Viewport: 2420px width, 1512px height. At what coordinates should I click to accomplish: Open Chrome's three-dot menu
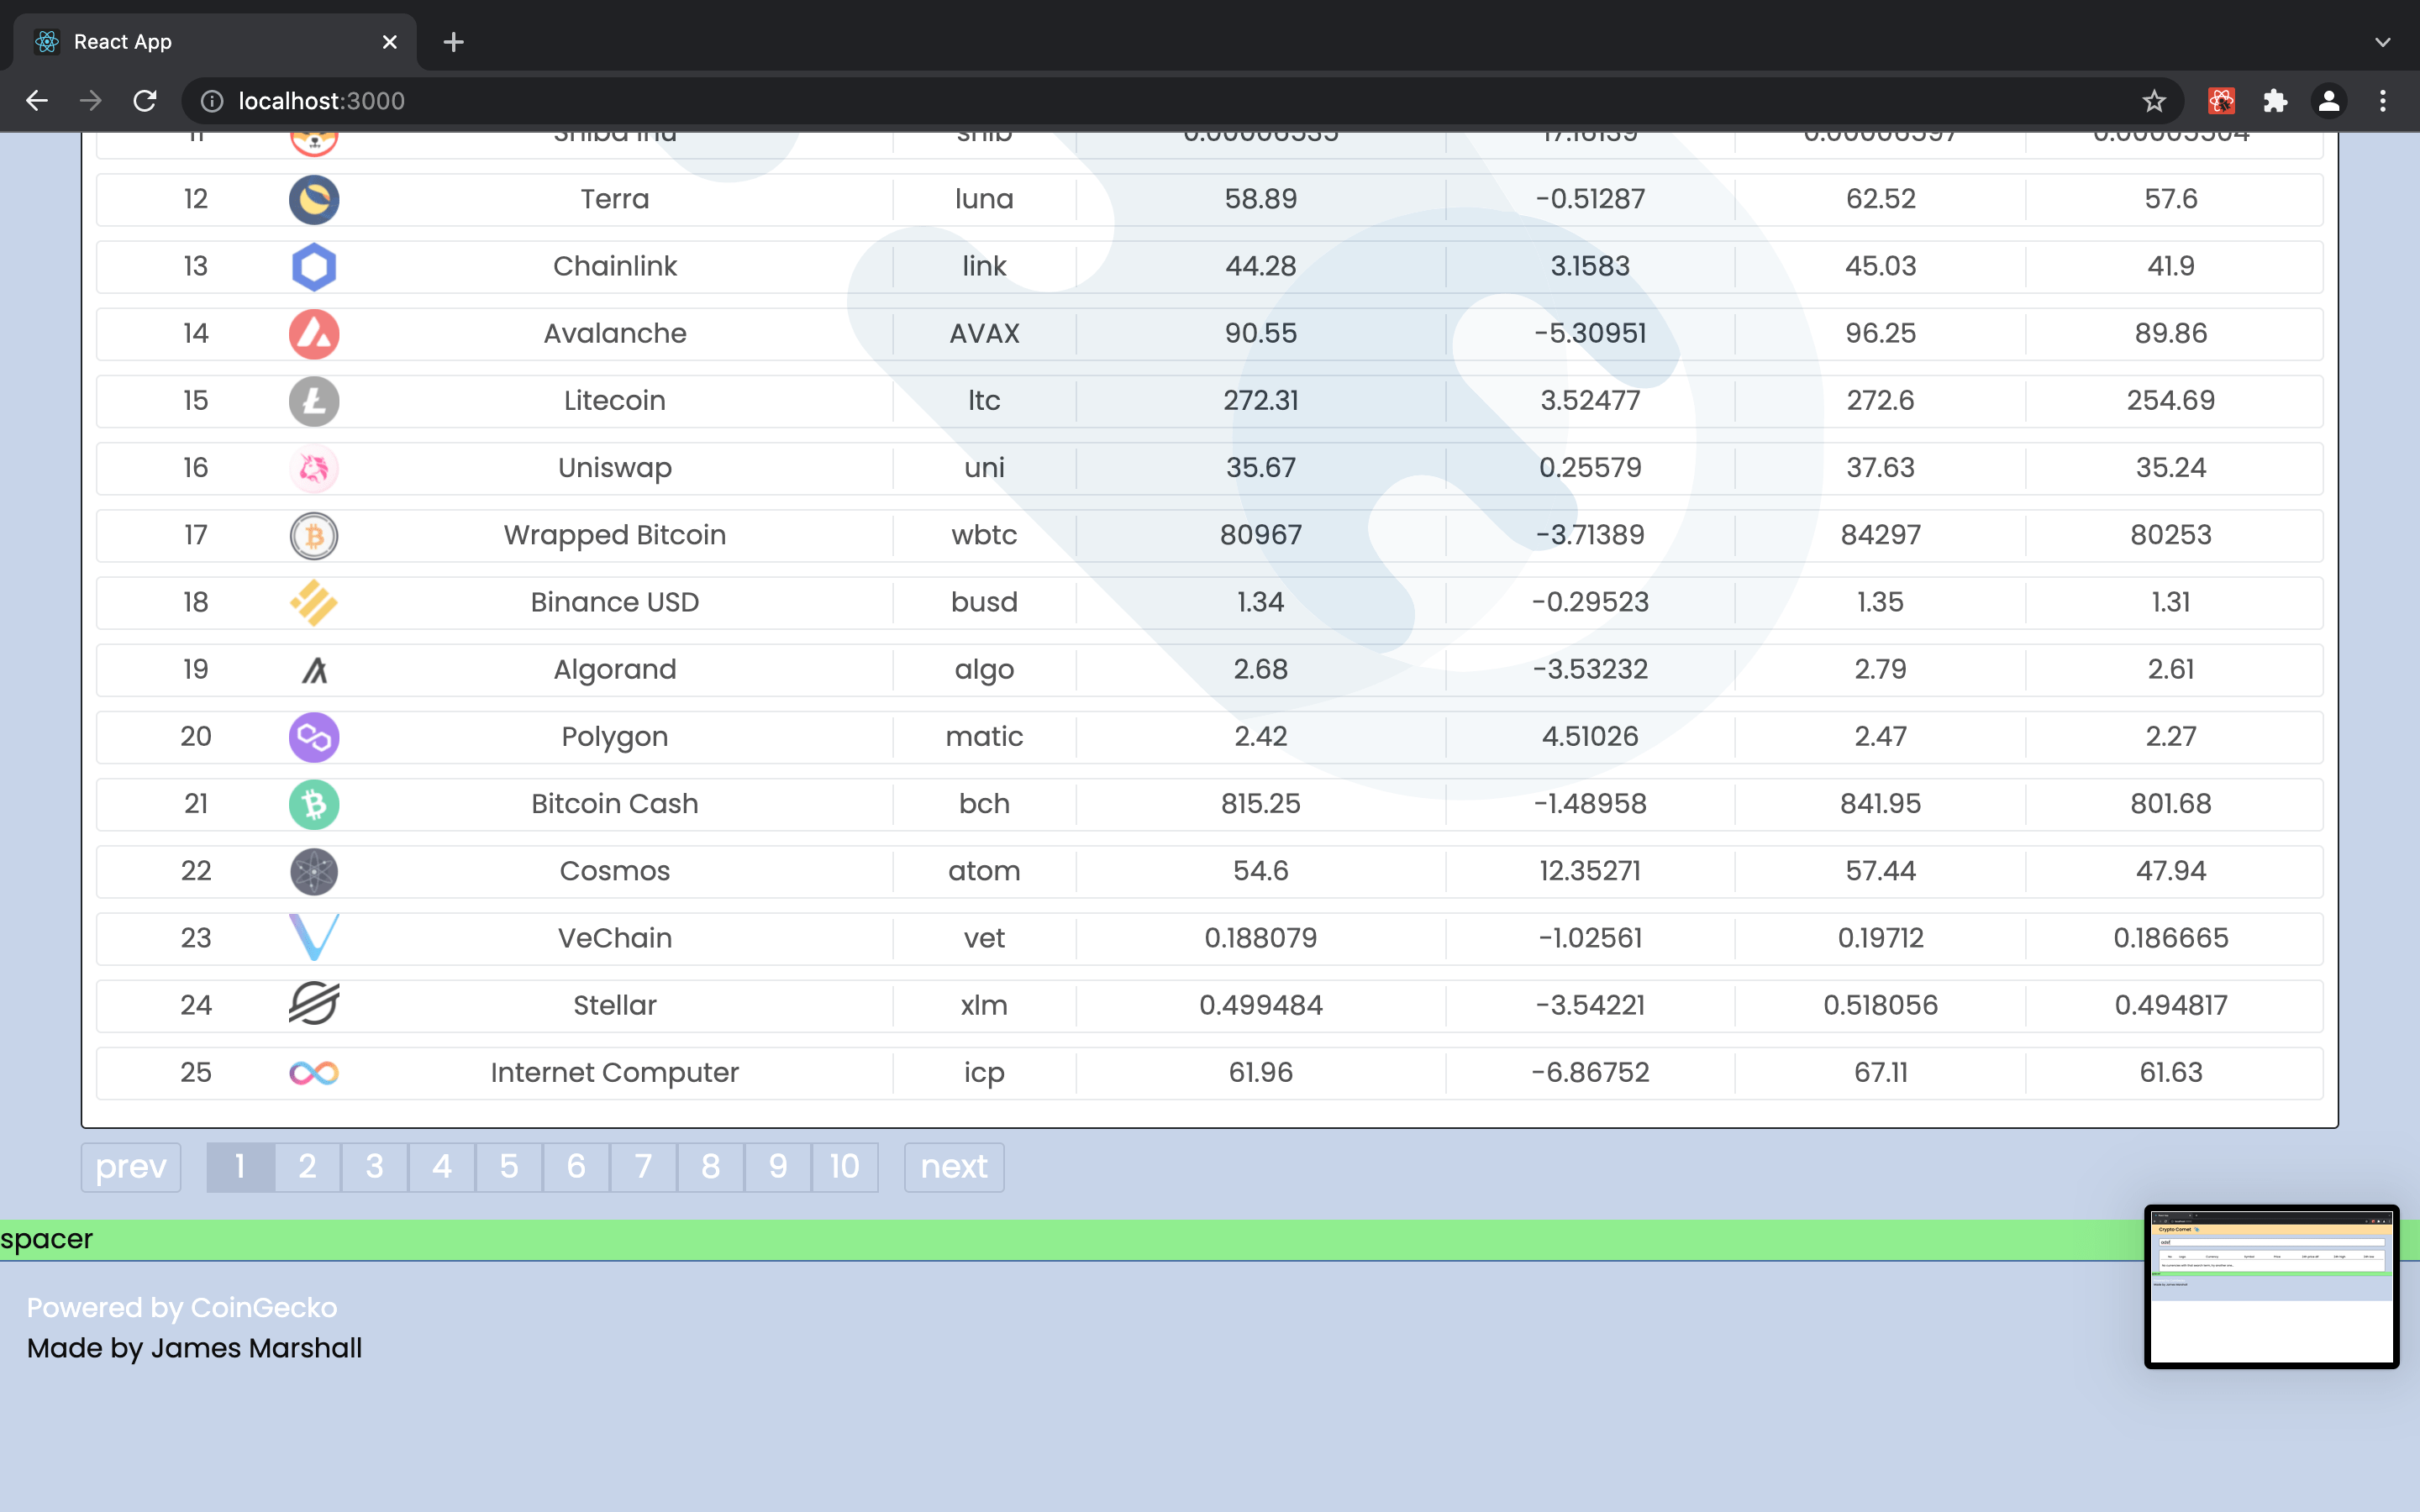[x=2383, y=101]
